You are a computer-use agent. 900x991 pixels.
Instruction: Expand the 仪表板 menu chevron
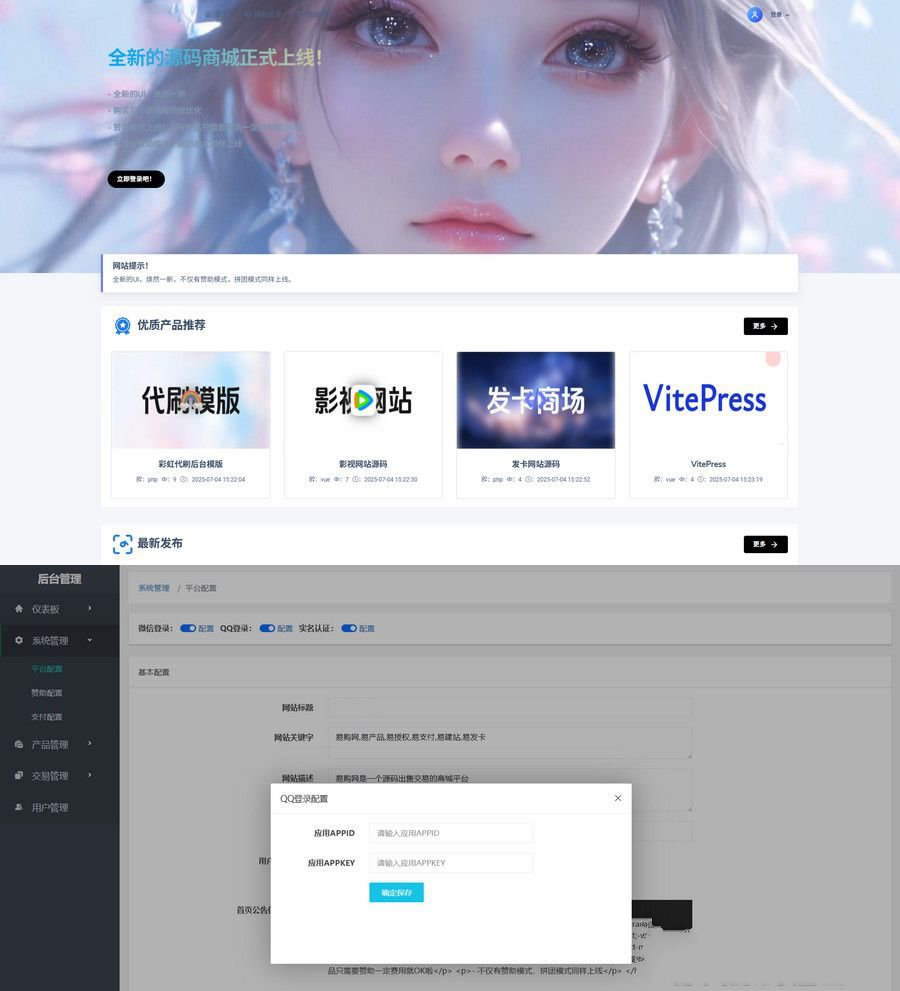89,608
